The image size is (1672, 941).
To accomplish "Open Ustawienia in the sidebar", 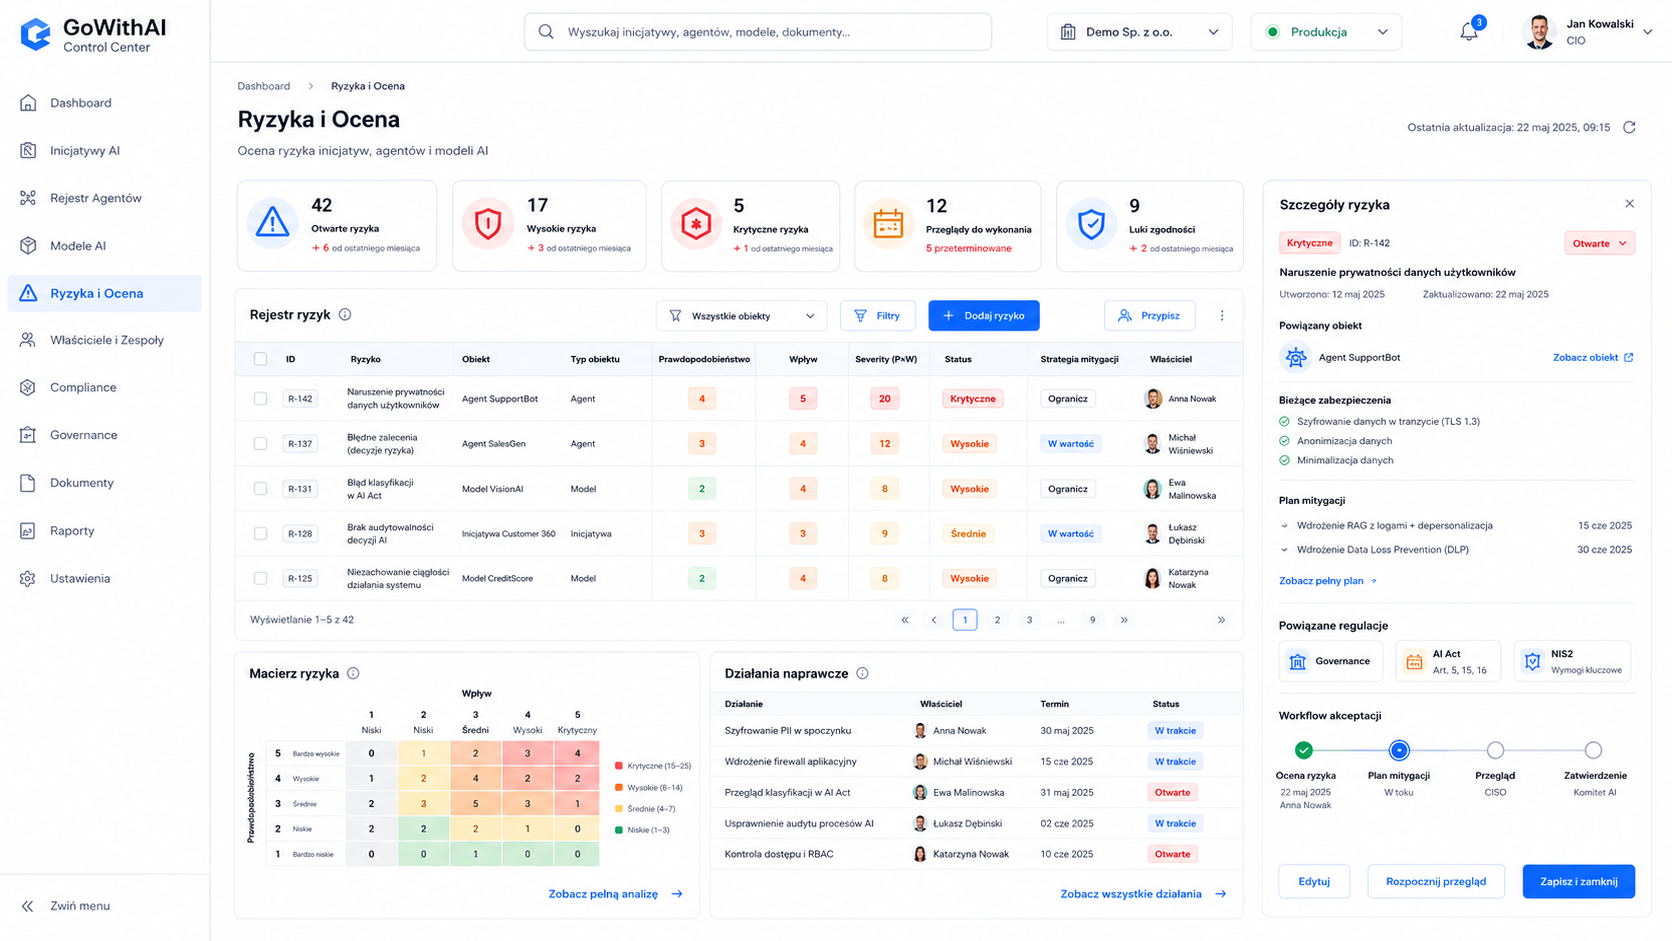I will tap(105, 579).
